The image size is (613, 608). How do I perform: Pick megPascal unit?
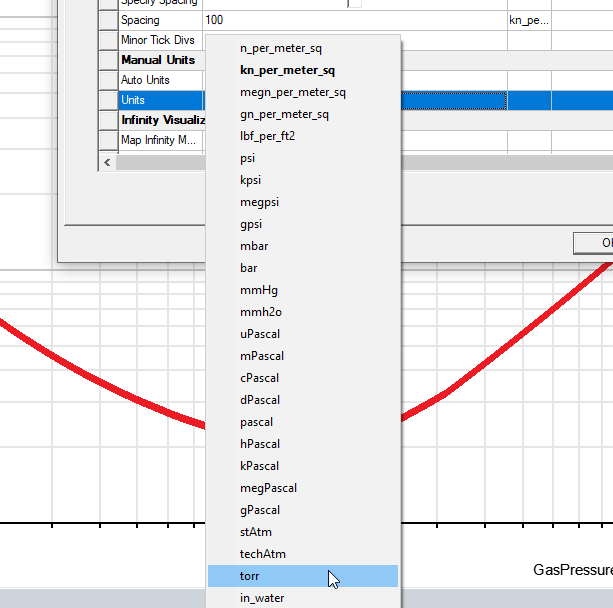coord(303,488)
